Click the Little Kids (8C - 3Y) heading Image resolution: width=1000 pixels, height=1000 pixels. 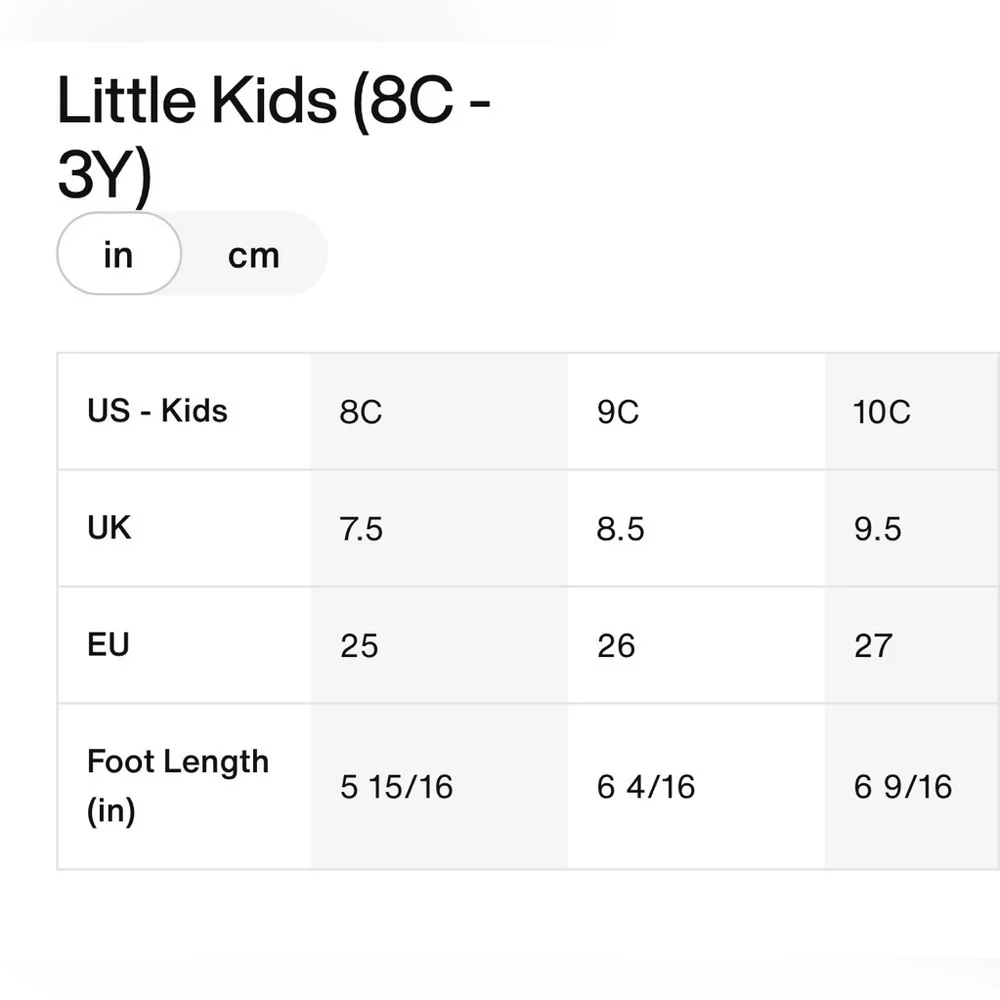274,136
